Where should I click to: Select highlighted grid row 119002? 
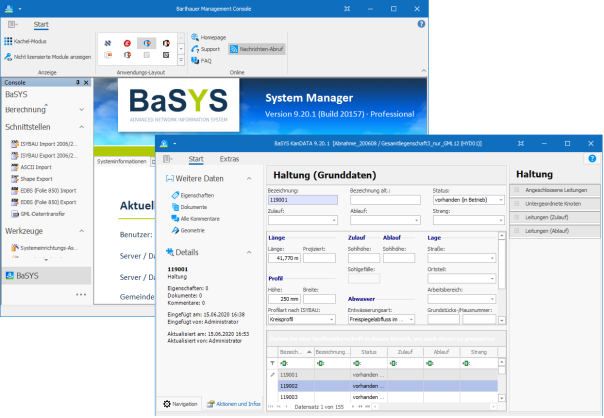[388, 386]
